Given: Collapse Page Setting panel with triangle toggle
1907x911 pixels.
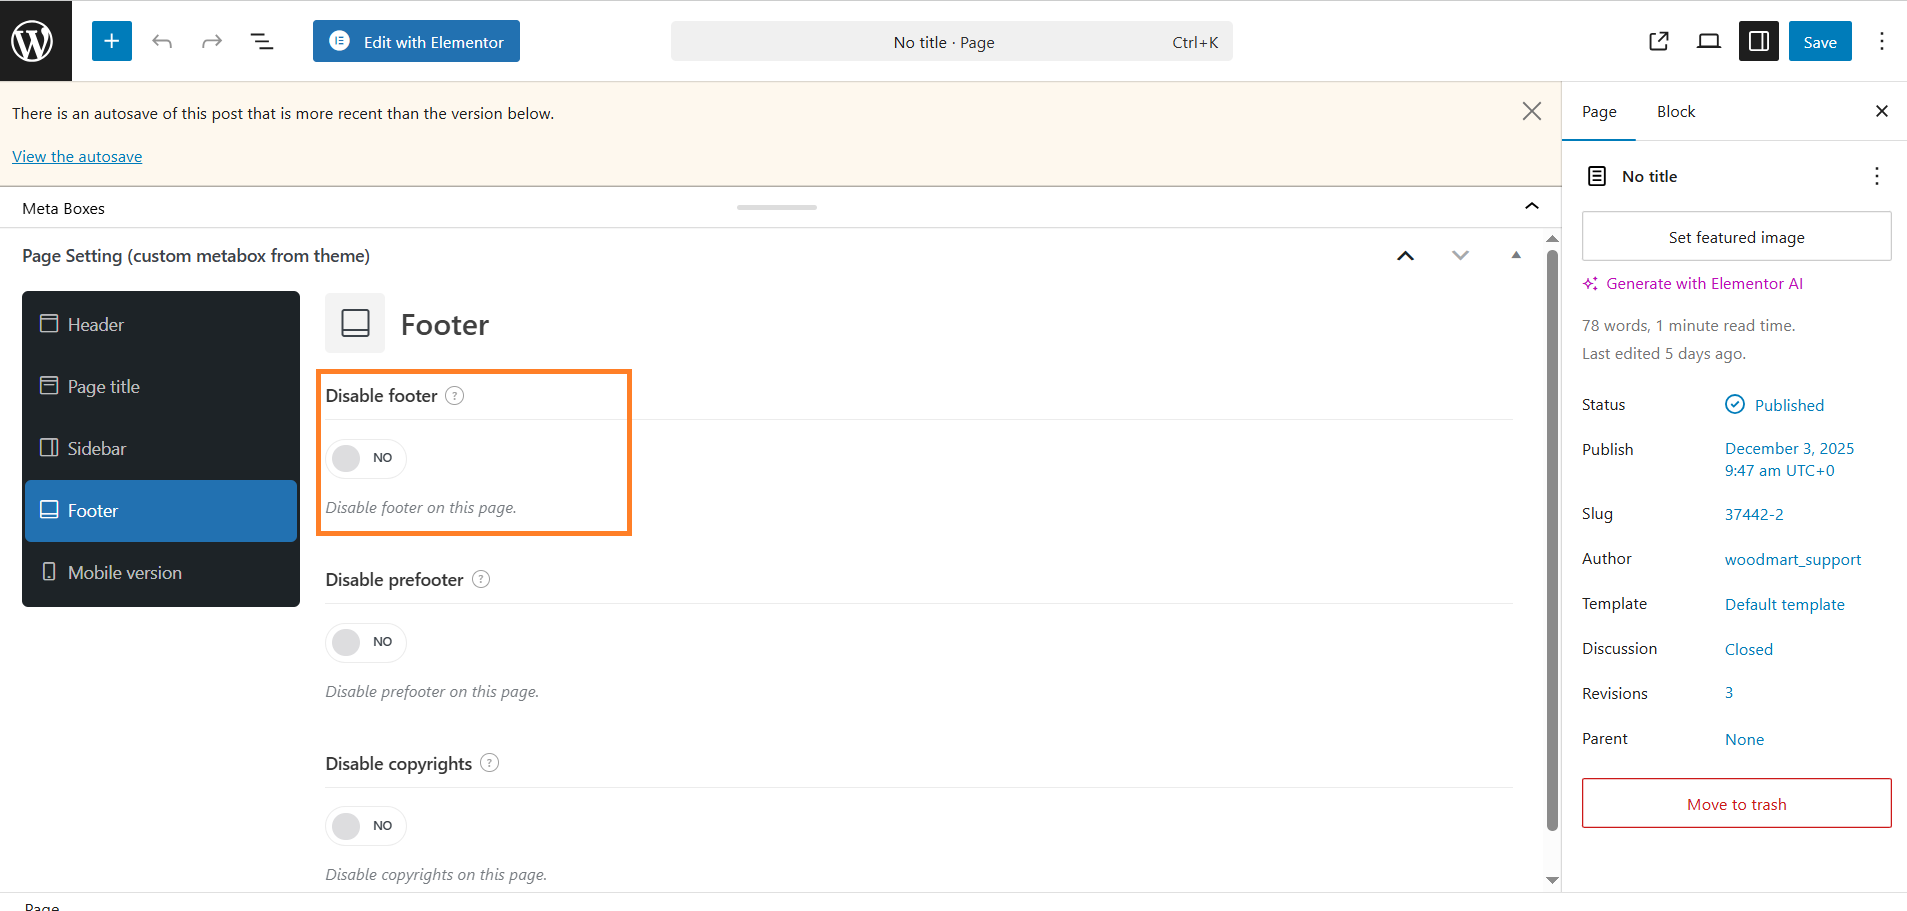Looking at the screenshot, I should [x=1516, y=256].
